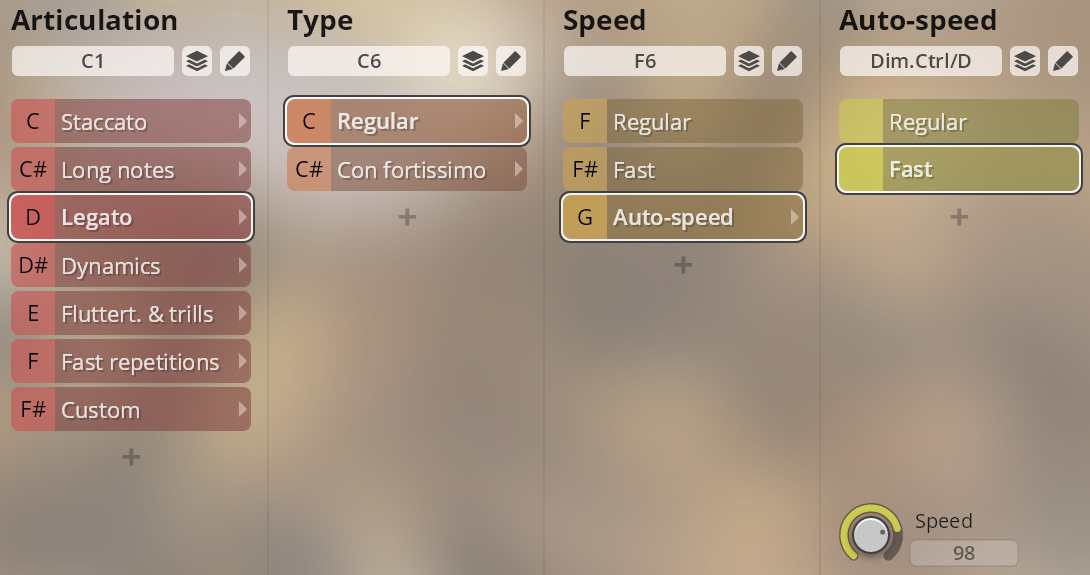The height and width of the screenshot is (575, 1090).
Task: Select Regular in the Auto-speed column
Action: pos(958,122)
